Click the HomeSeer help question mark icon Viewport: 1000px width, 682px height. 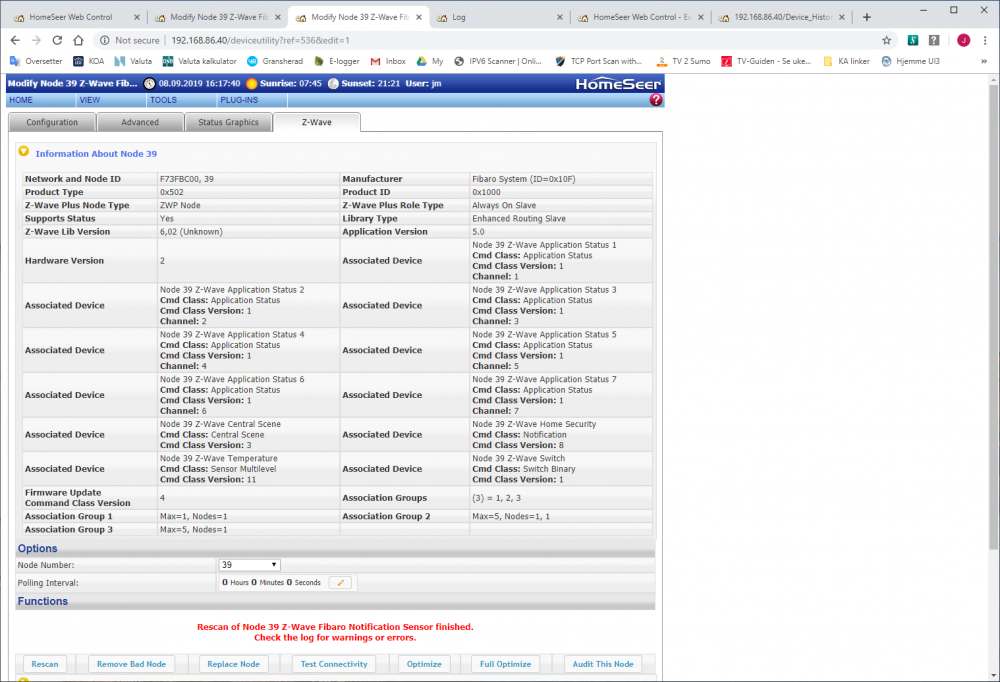coord(656,100)
